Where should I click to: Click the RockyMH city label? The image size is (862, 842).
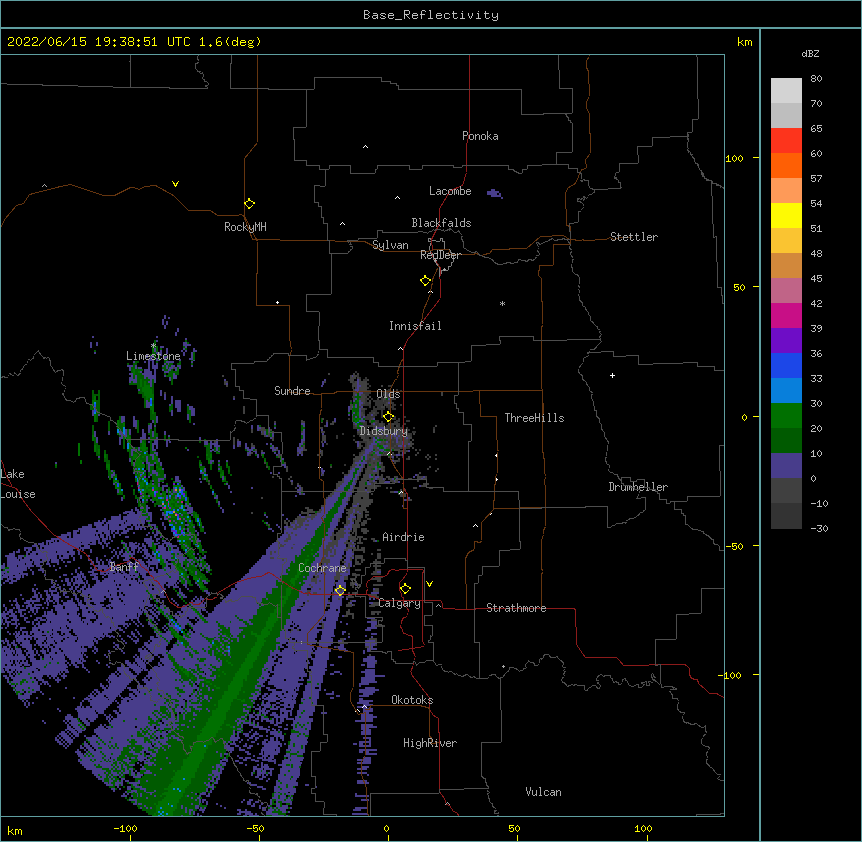(x=245, y=227)
